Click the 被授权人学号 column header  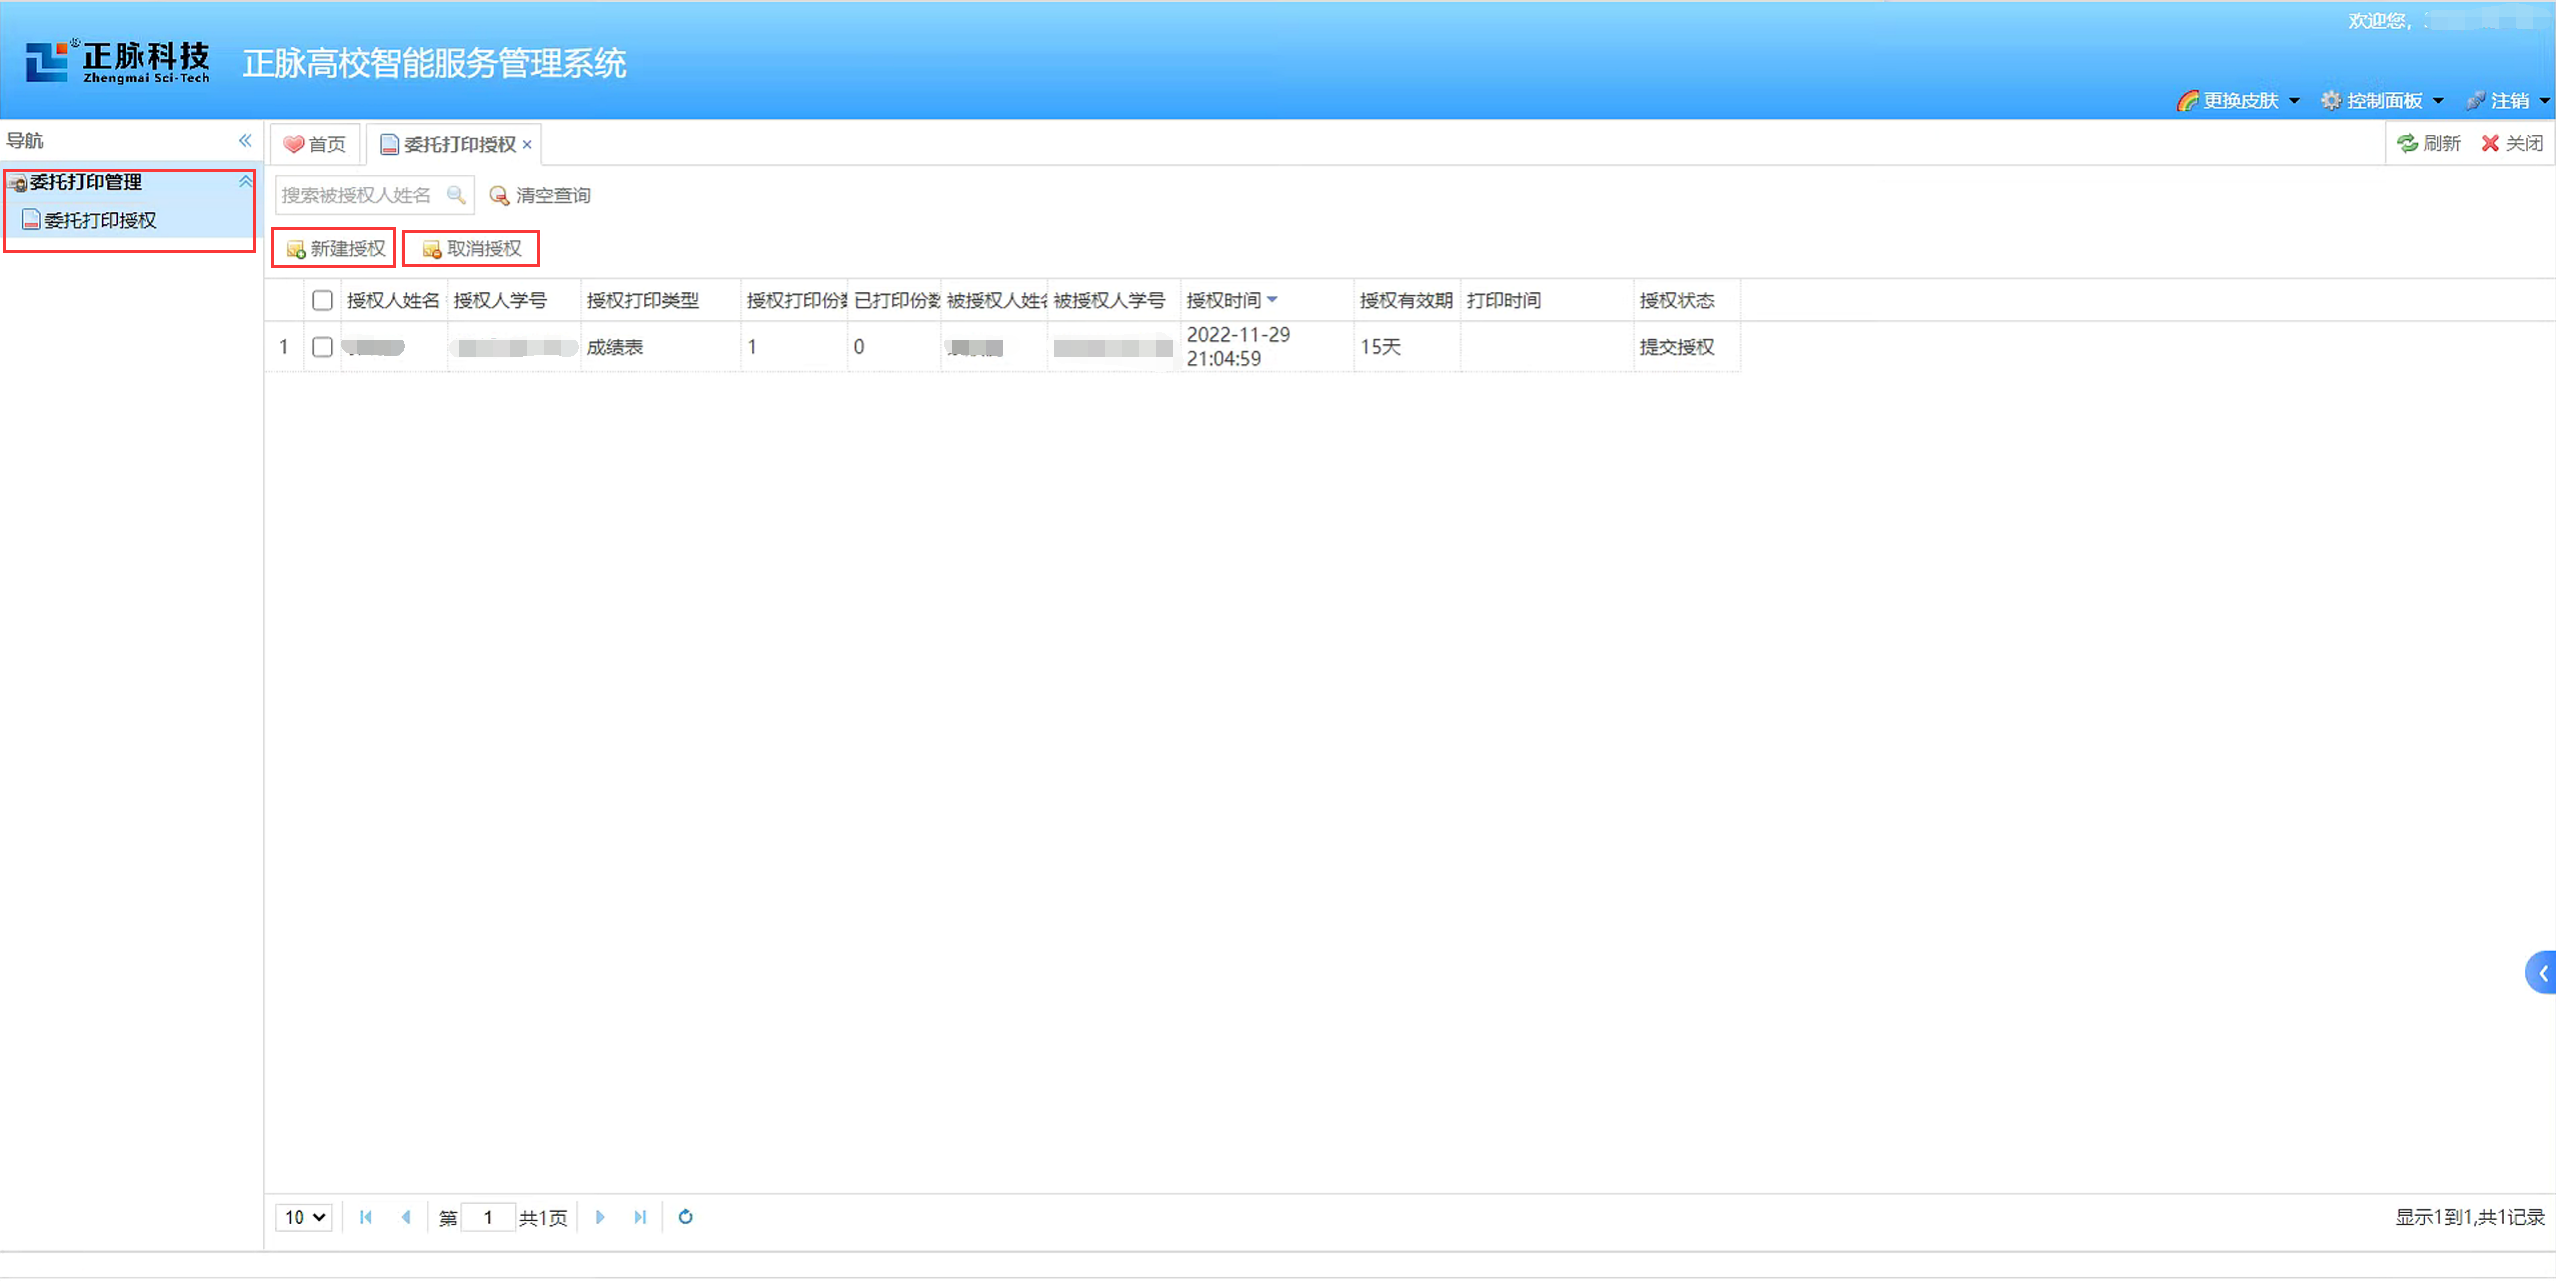click(1113, 300)
